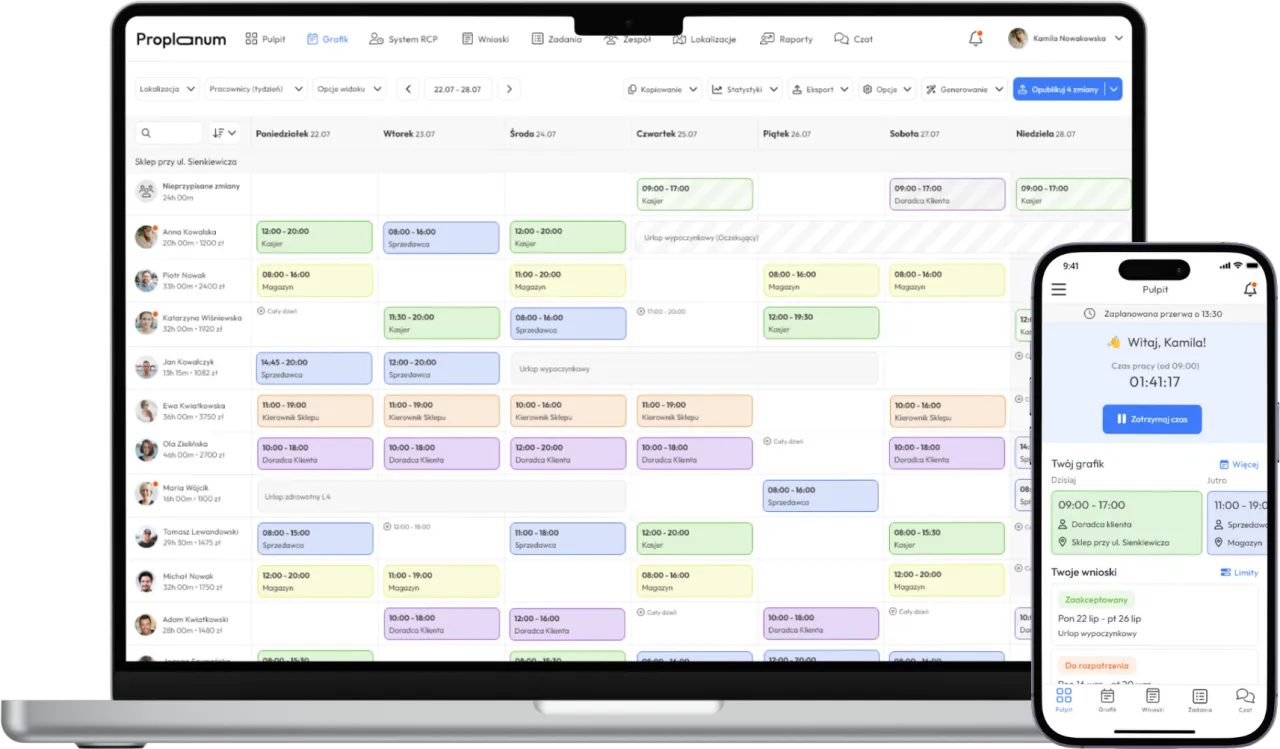Click the notification bell on the laptop header
1280x749 pixels.
[x=976, y=39]
